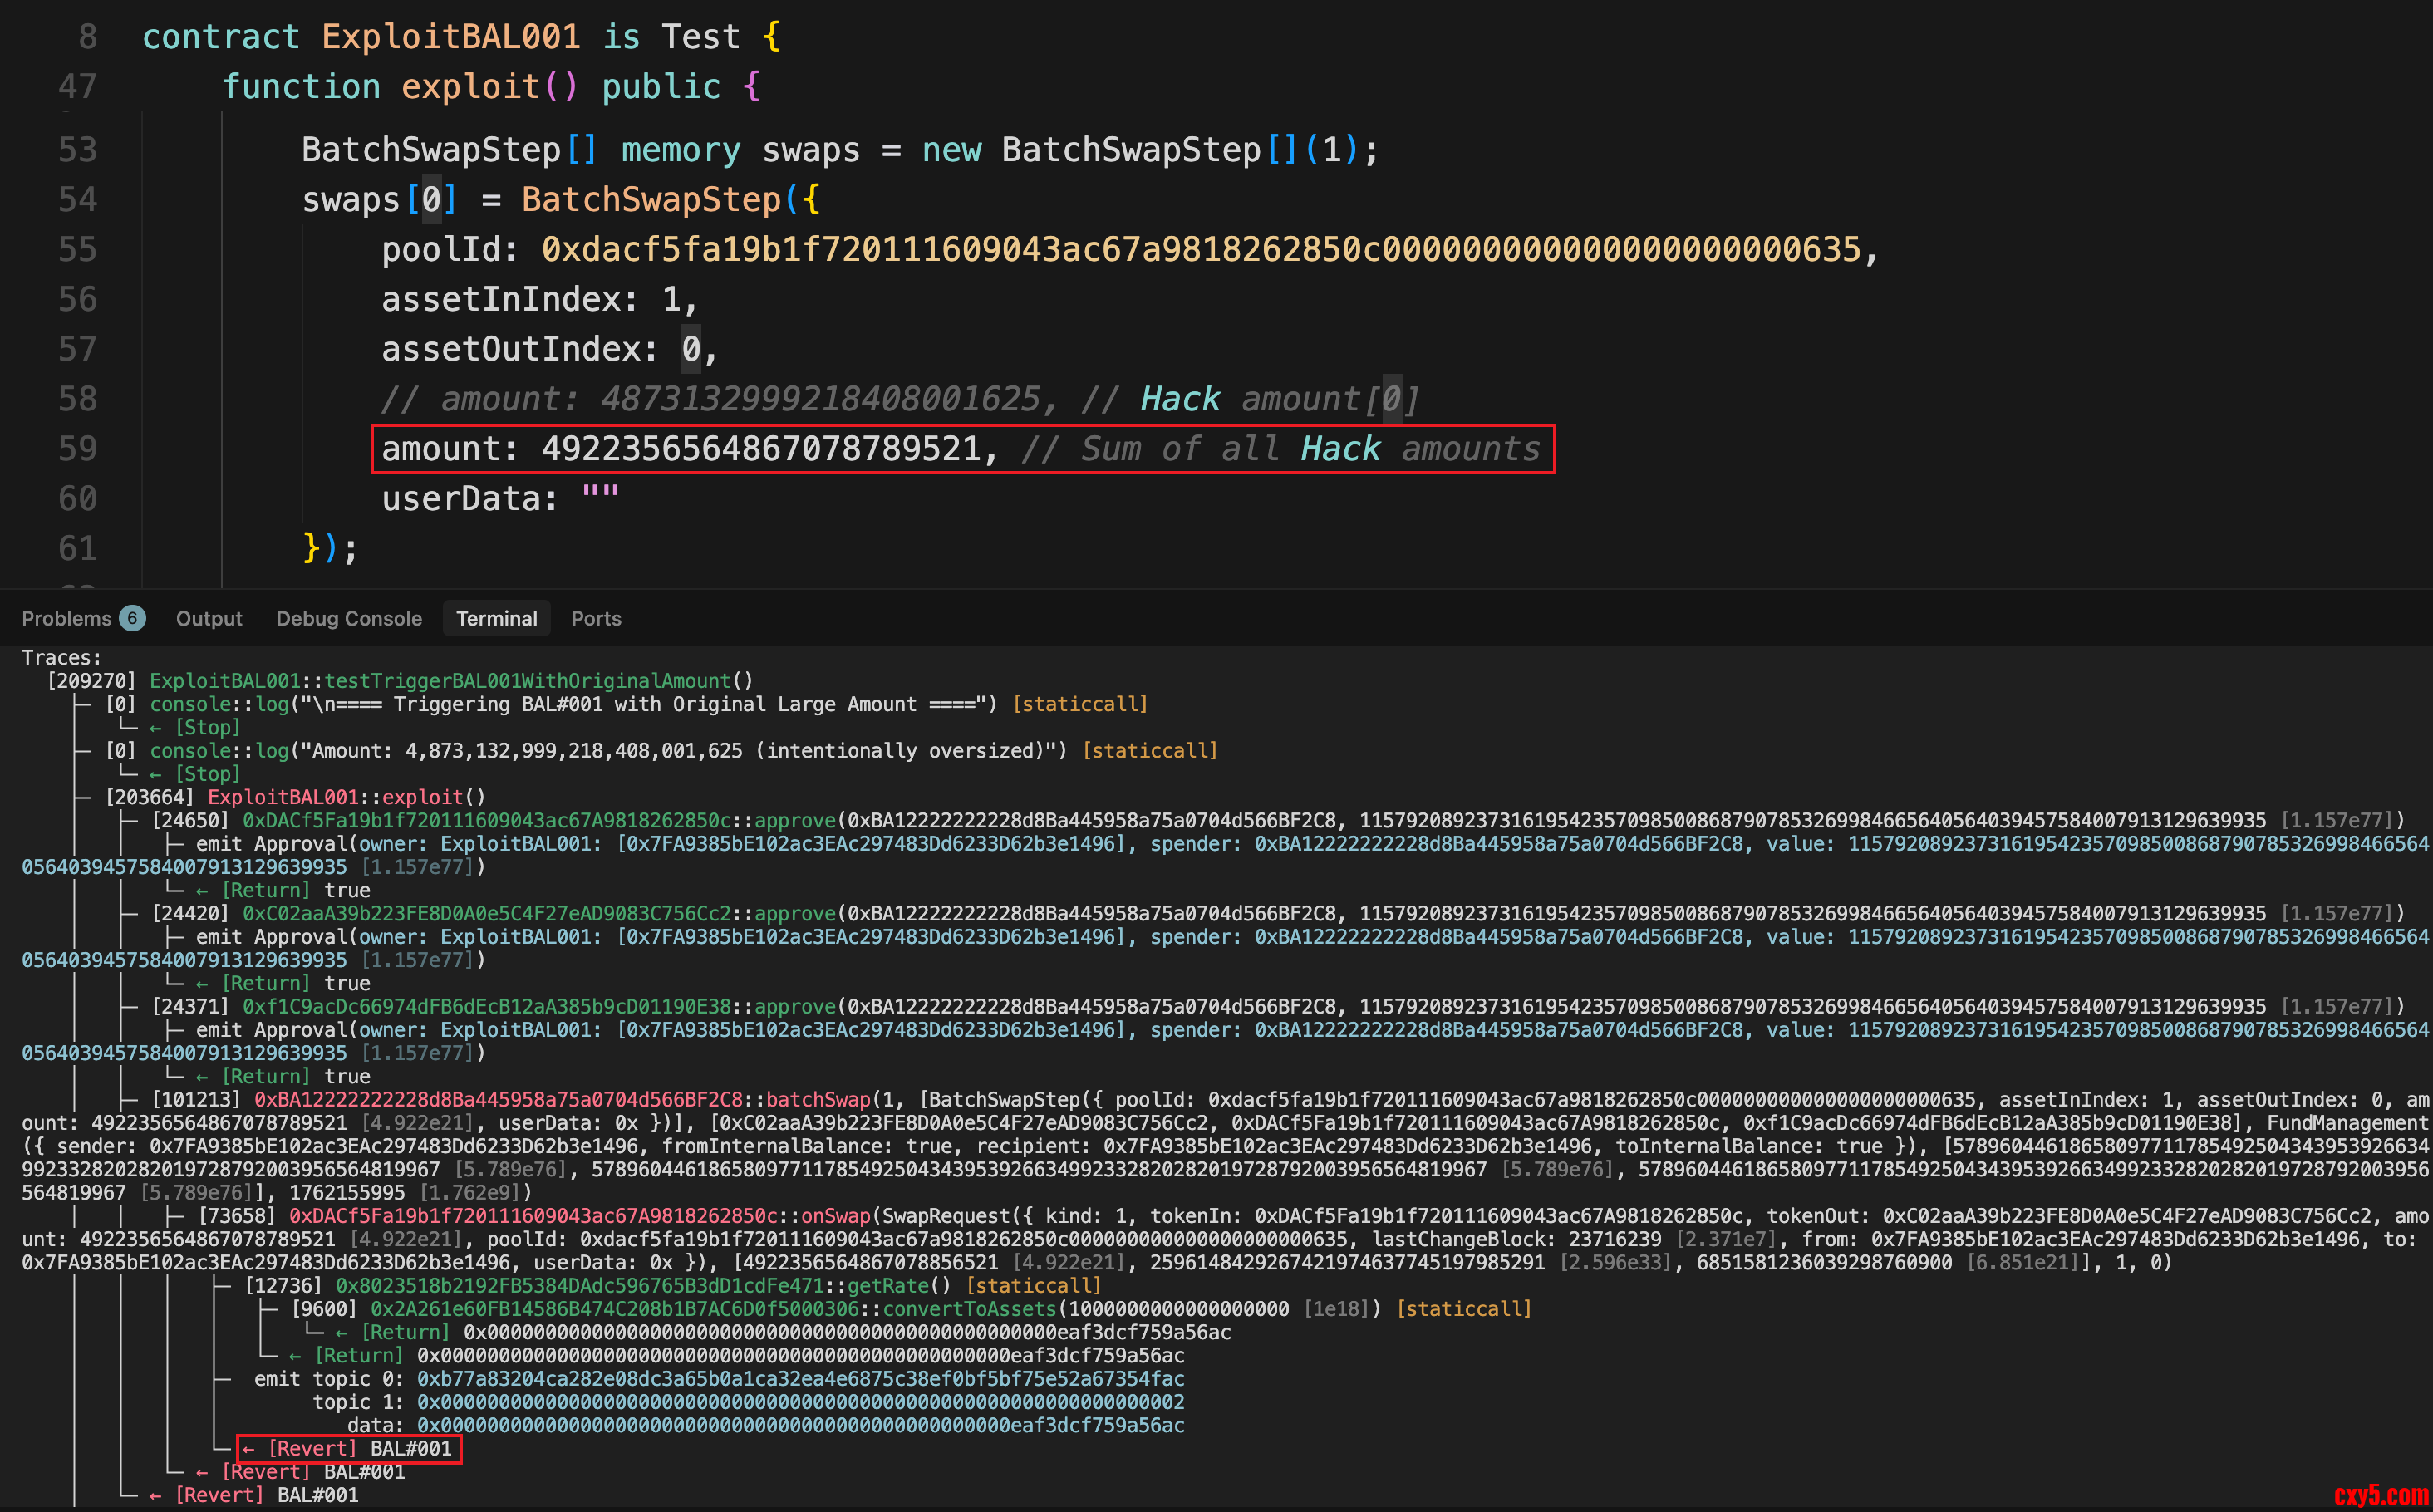Image resolution: width=2433 pixels, height=1512 pixels.
Task: Click line number 54 in the gutter
Action: [77, 199]
